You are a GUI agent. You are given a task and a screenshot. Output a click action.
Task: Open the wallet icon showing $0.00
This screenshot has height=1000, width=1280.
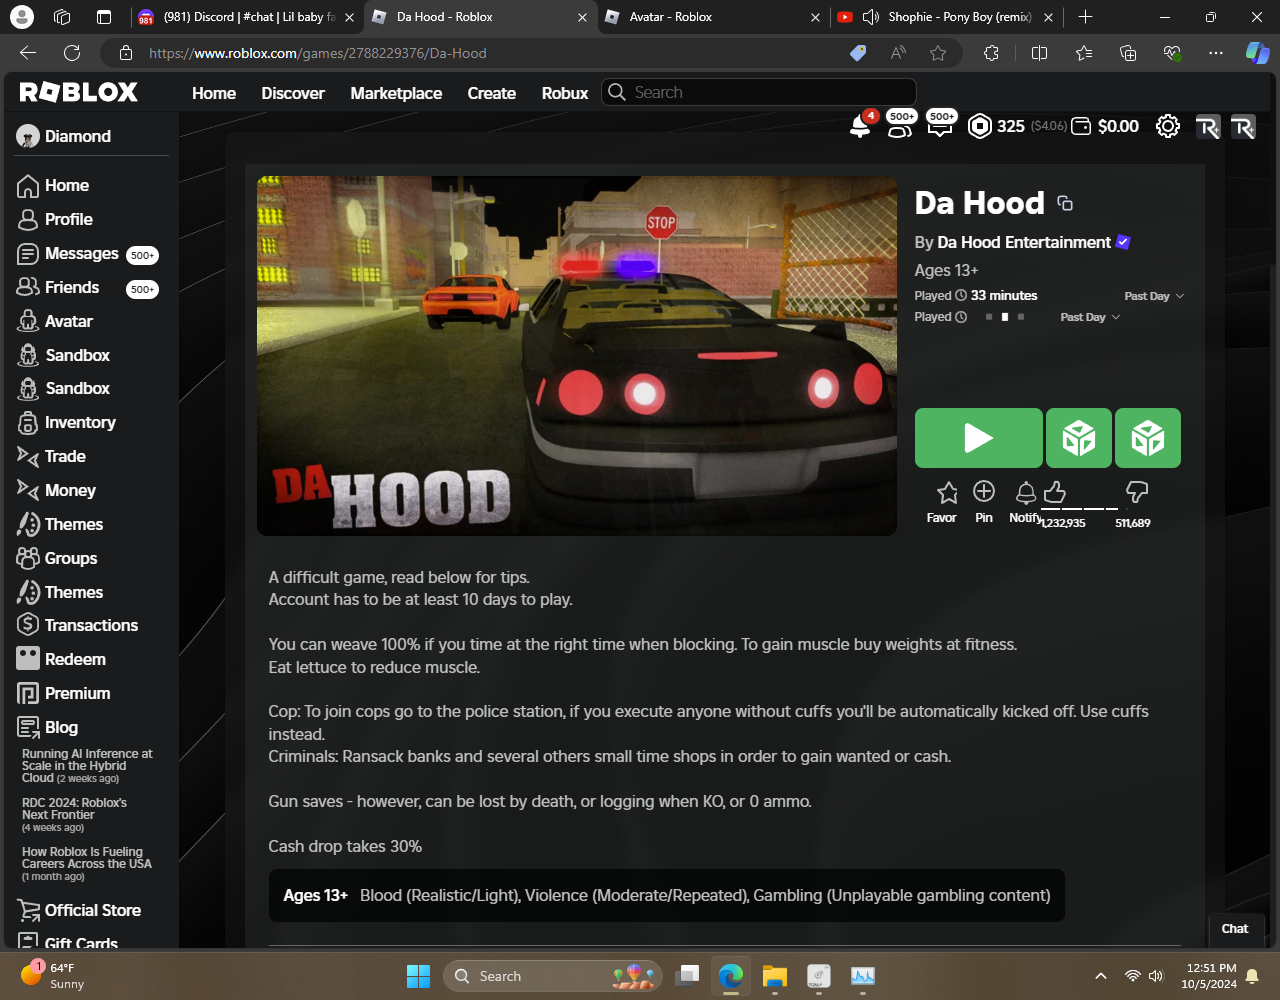[1081, 126]
